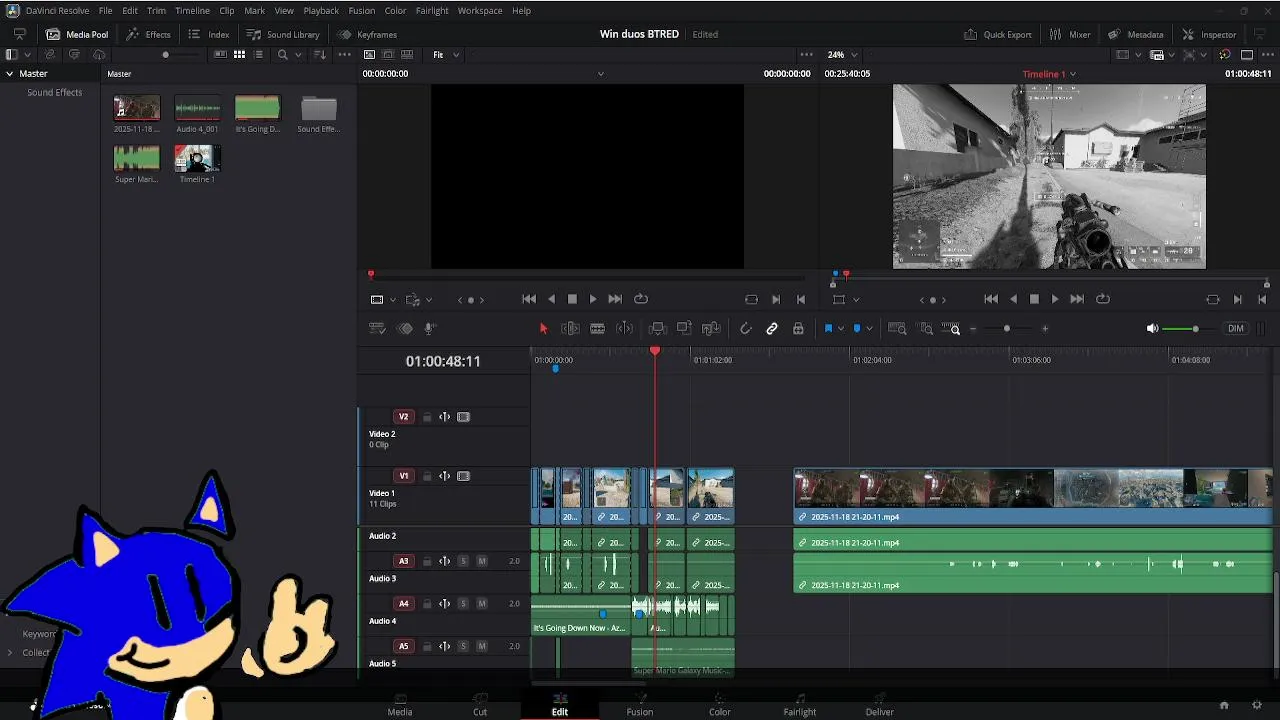Click the Full Extent Zoom icon
Image resolution: width=1280 pixels, height=720 pixels.
click(x=897, y=329)
